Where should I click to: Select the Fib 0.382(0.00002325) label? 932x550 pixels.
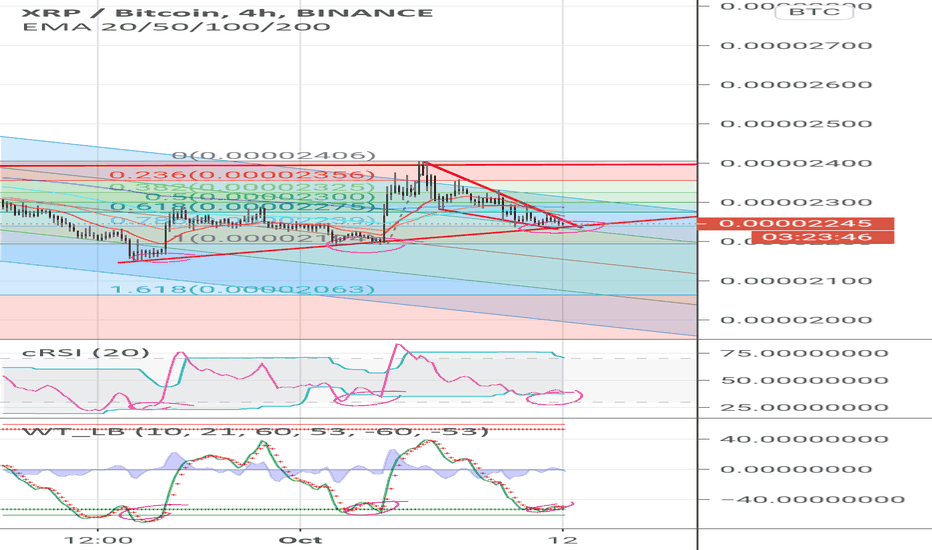[x=243, y=187]
